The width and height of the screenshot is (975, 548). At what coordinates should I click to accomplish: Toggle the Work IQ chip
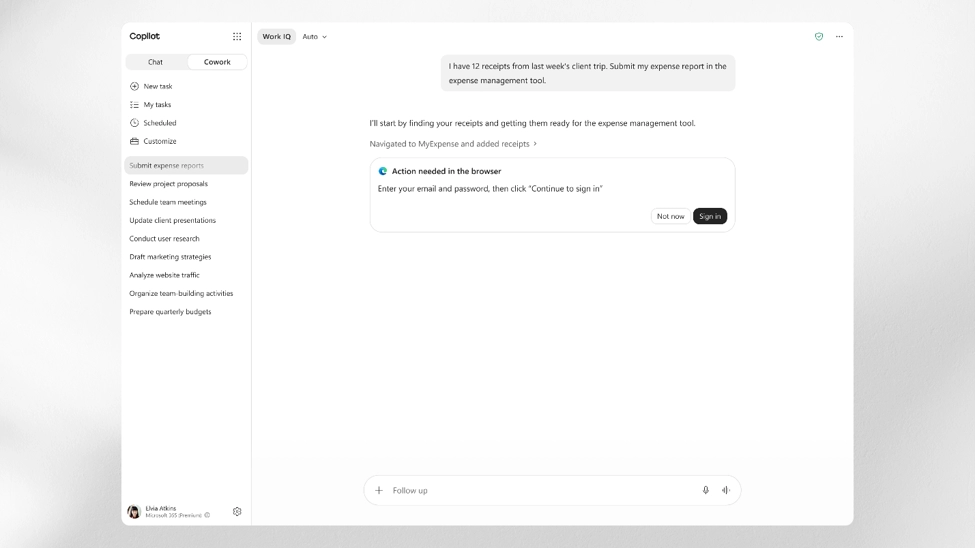[x=277, y=37]
